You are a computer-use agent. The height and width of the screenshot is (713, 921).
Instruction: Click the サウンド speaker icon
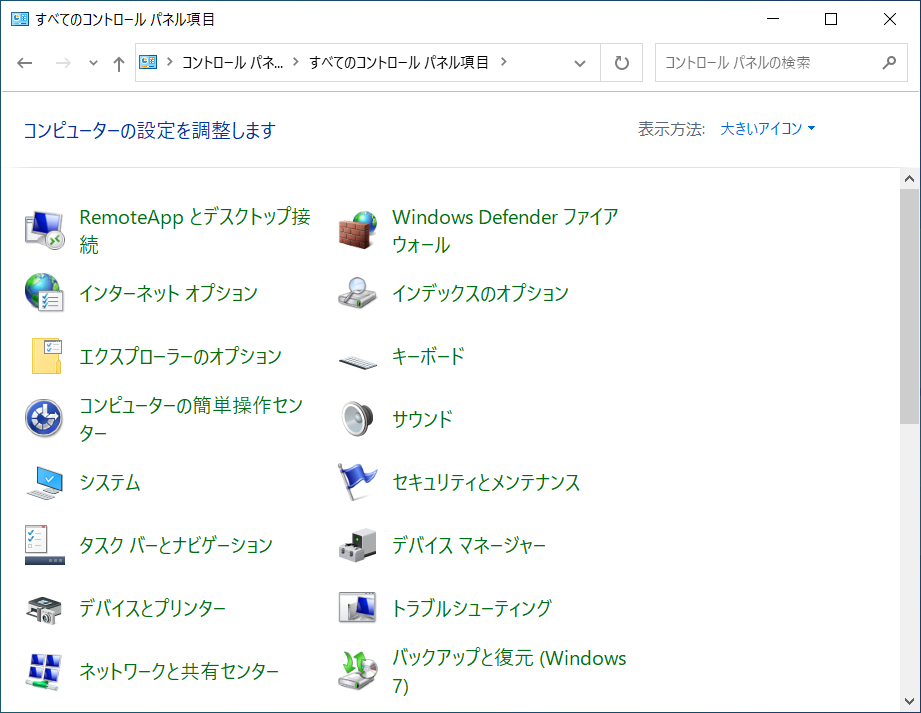click(x=358, y=419)
